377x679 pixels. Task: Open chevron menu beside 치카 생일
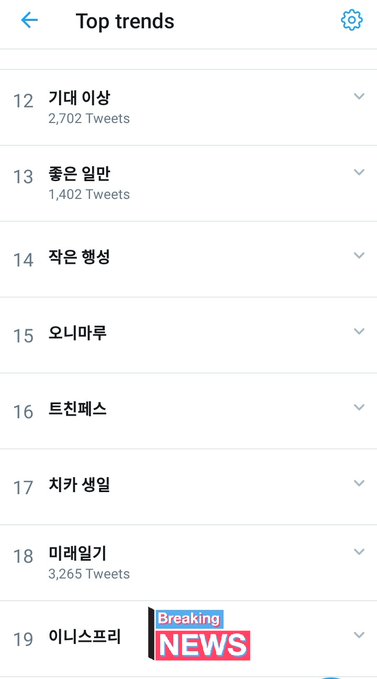(x=359, y=483)
